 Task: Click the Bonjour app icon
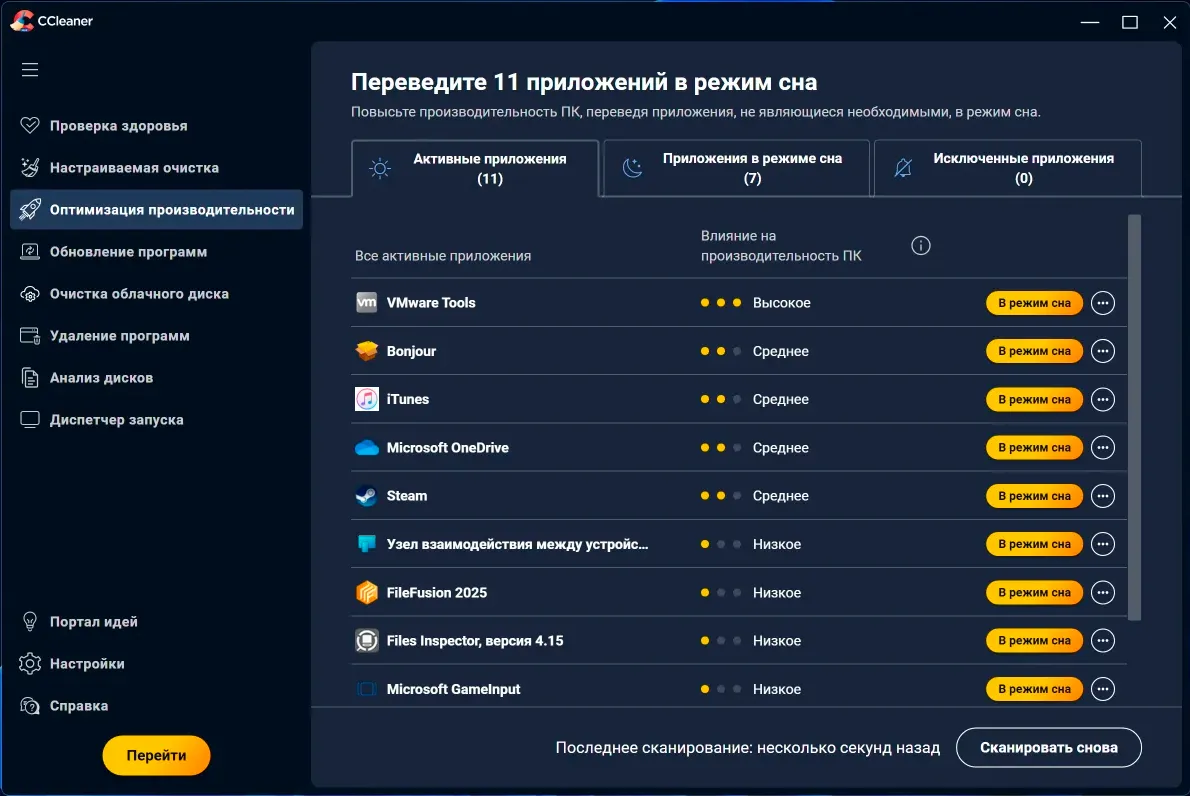click(x=367, y=351)
